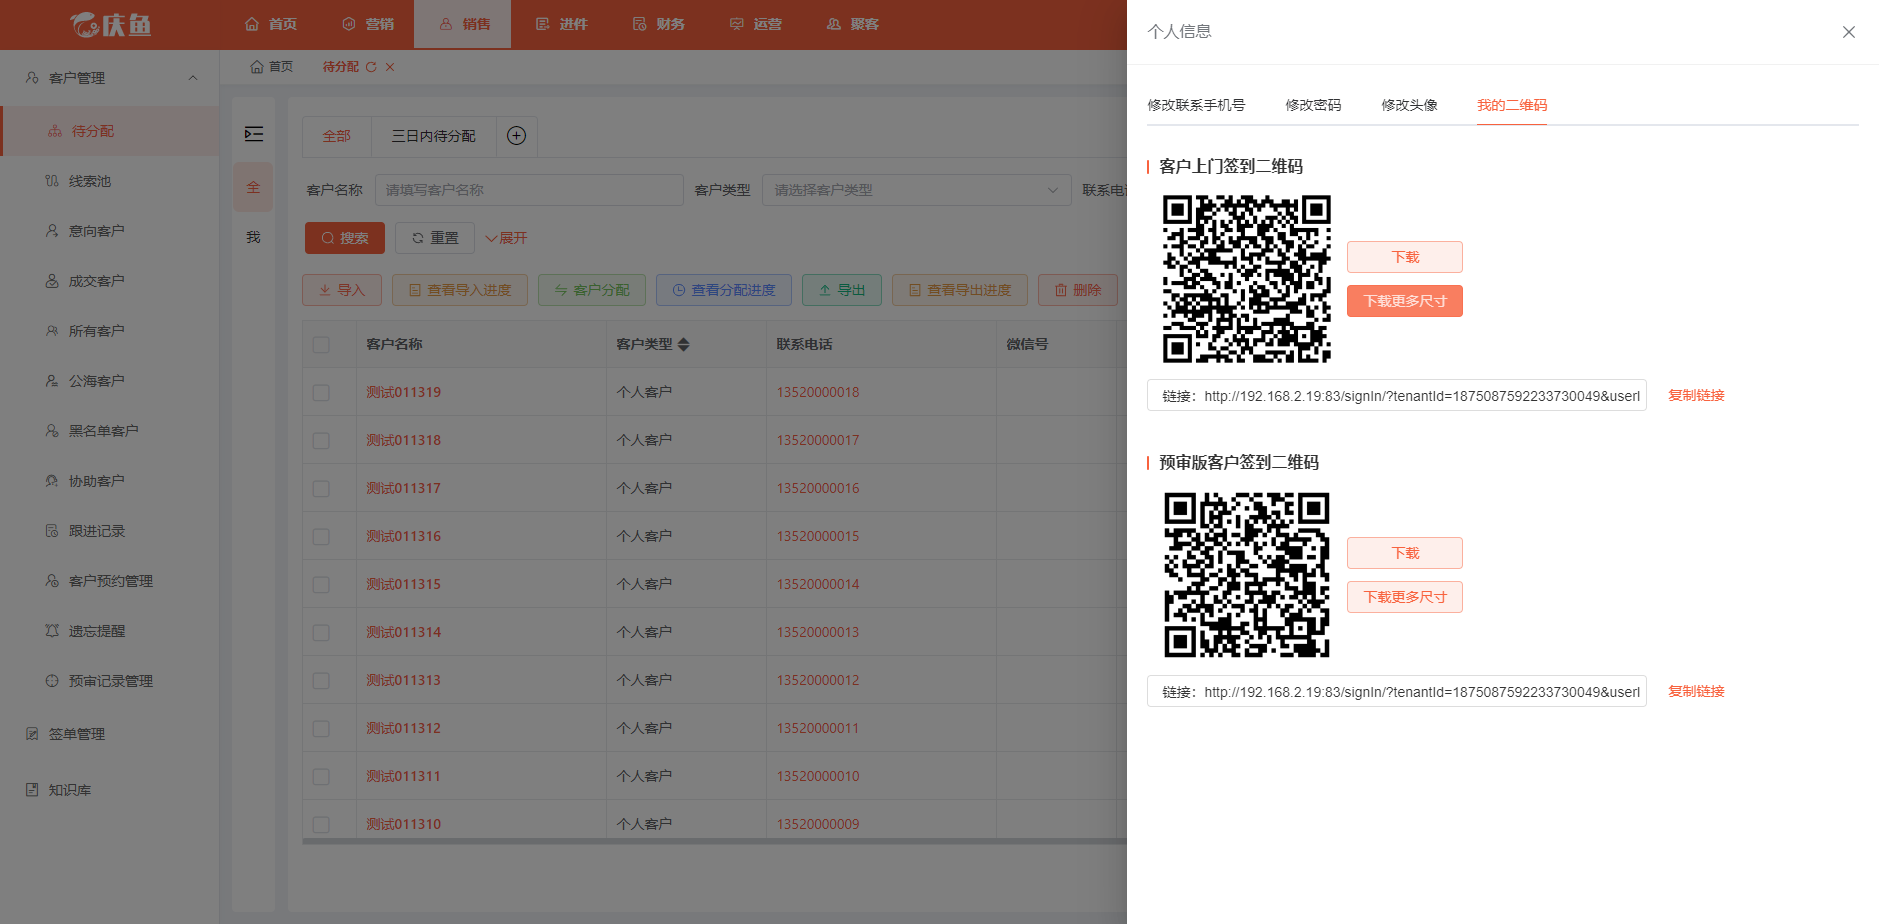Open 线索池 sidebar item
Viewport: 1879px width, 924px height.
110,181
